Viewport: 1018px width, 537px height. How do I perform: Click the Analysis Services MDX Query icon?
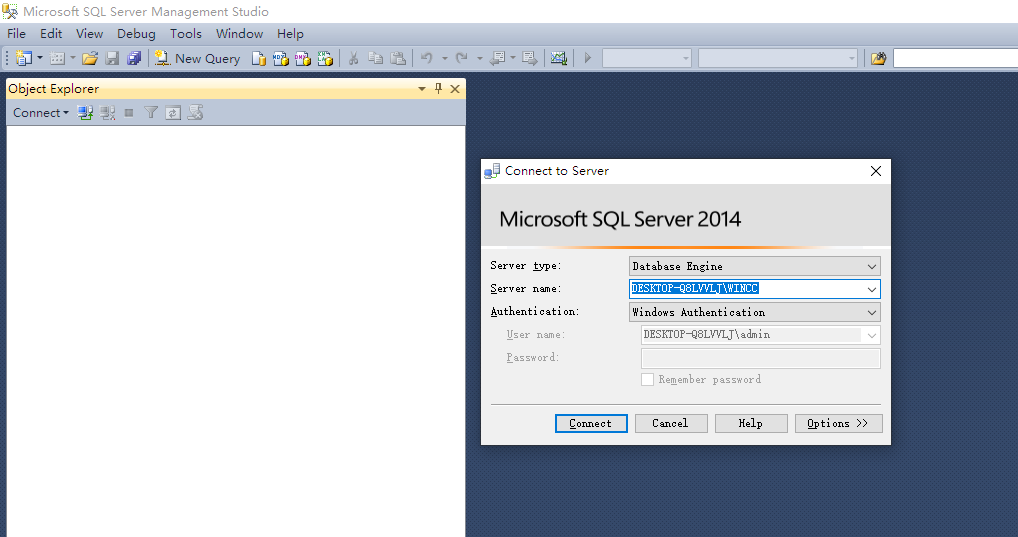pos(280,58)
